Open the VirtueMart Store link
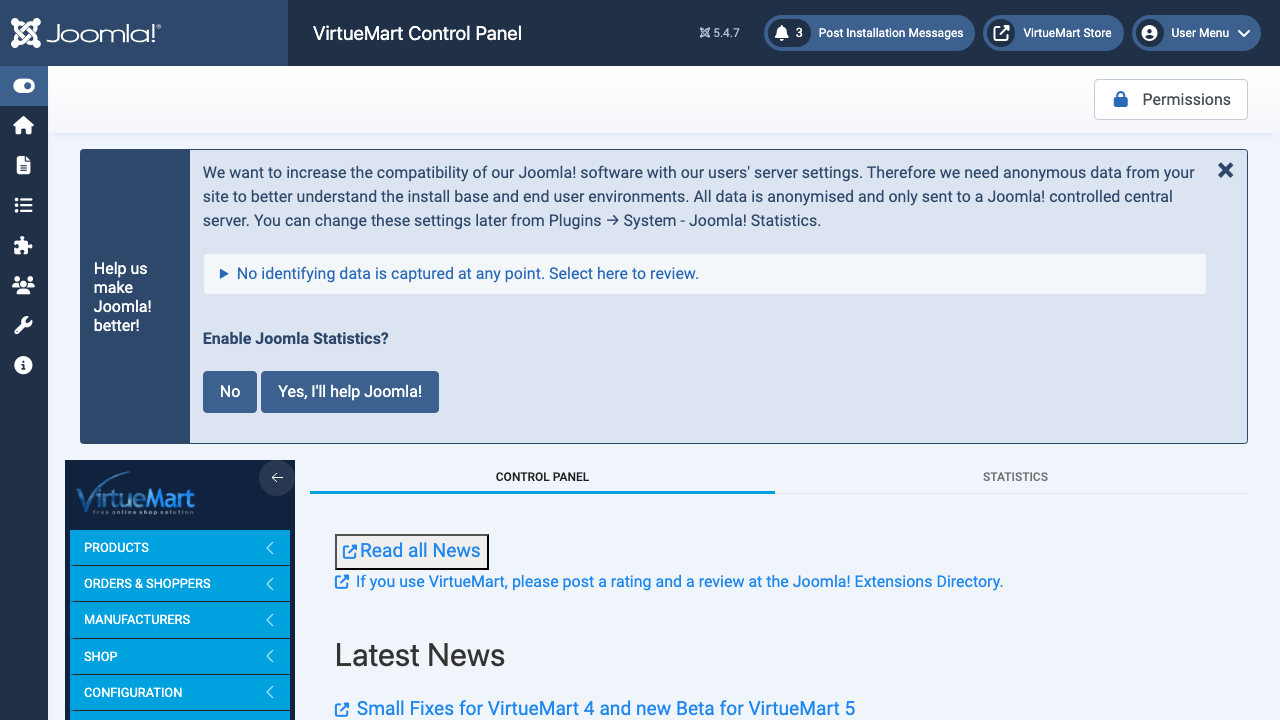Screen dimensions: 1280x720 pos(1053,33)
